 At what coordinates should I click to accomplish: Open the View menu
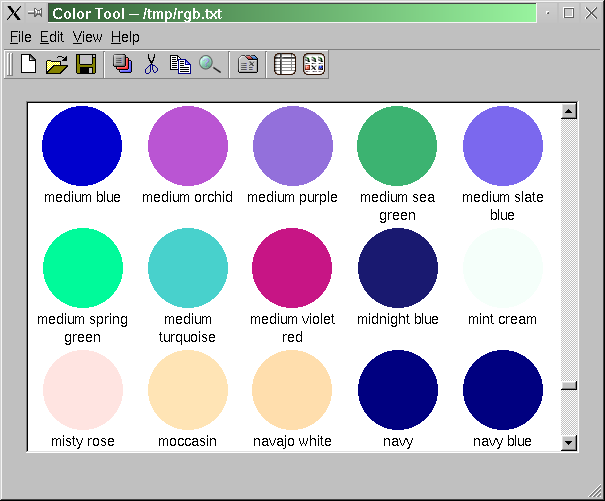click(88, 37)
